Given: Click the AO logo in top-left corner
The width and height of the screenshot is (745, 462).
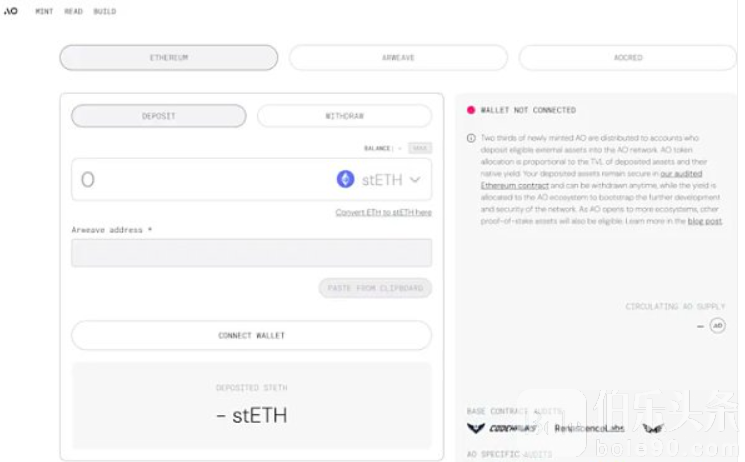Looking at the screenshot, I should tap(10, 11).
